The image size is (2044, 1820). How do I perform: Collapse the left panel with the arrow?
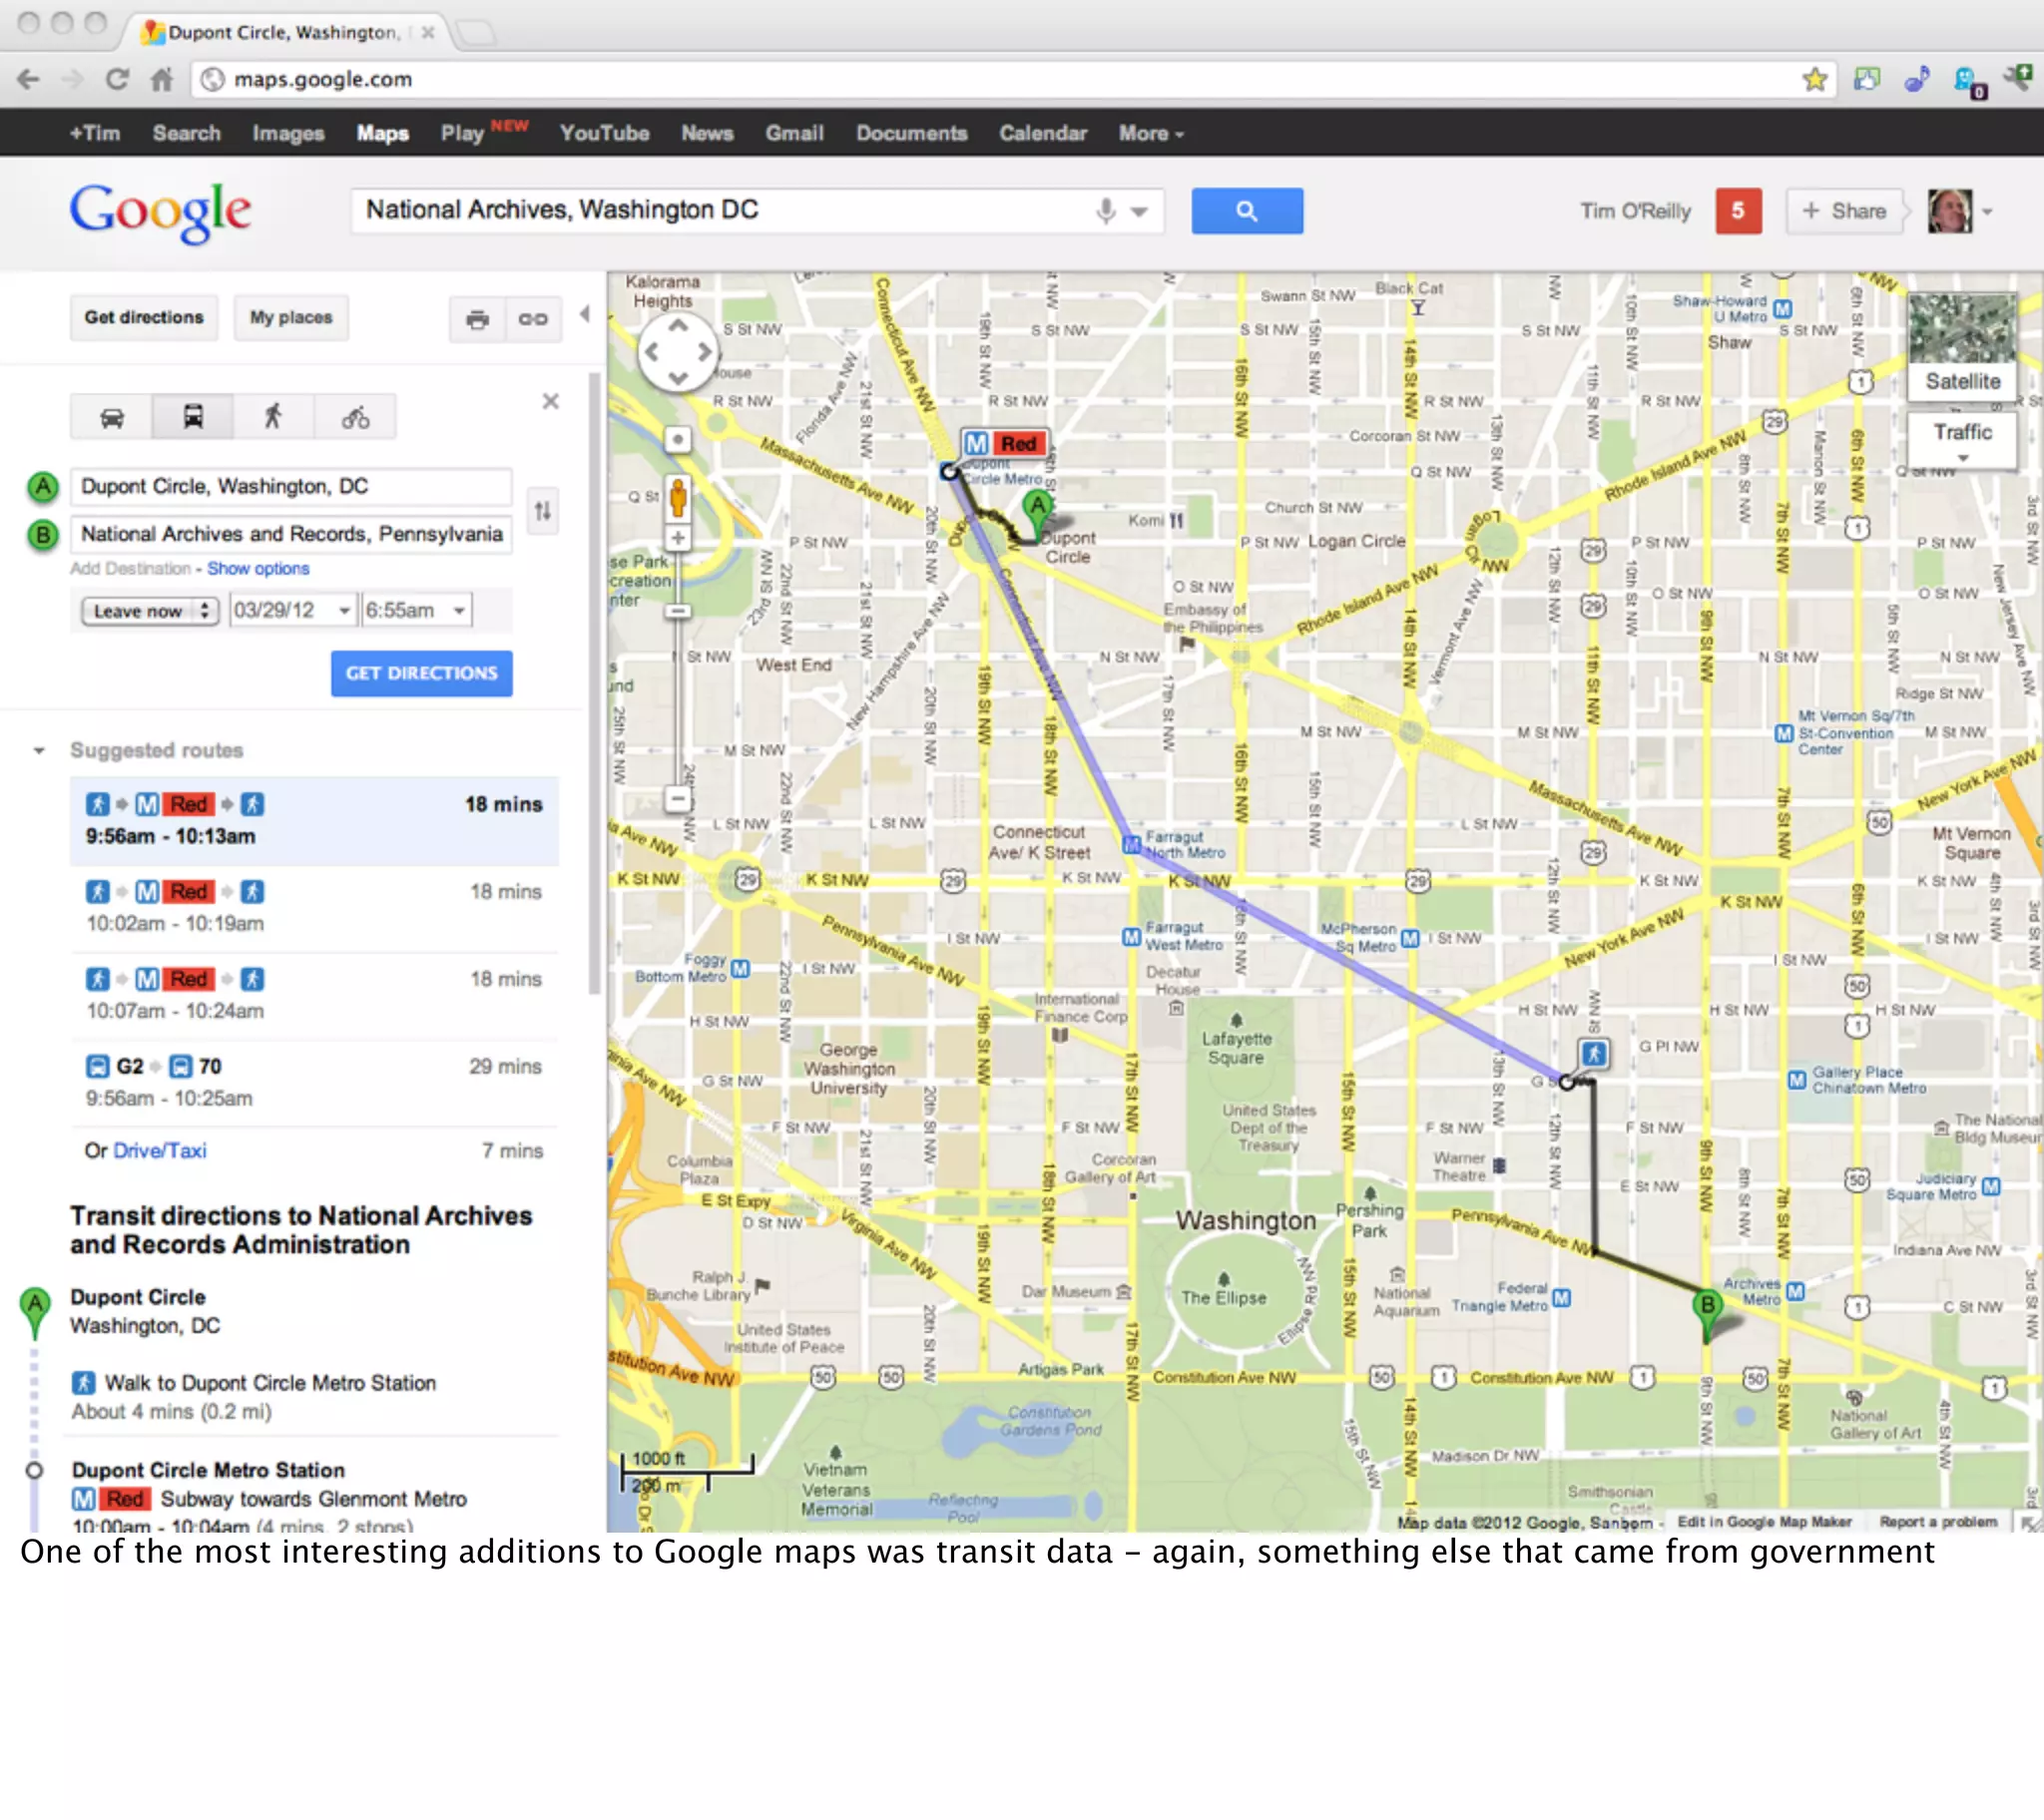click(x=585, y=315)
